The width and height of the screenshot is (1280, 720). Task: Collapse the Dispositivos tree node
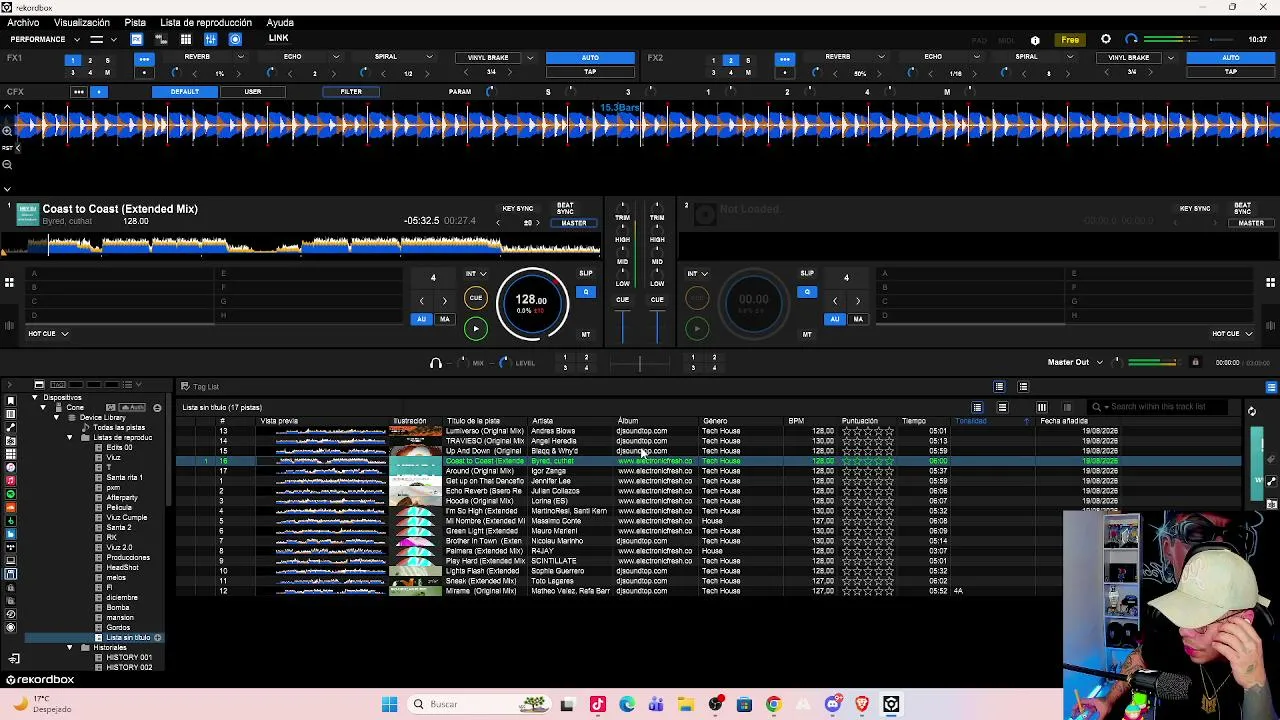pos(35,397)
